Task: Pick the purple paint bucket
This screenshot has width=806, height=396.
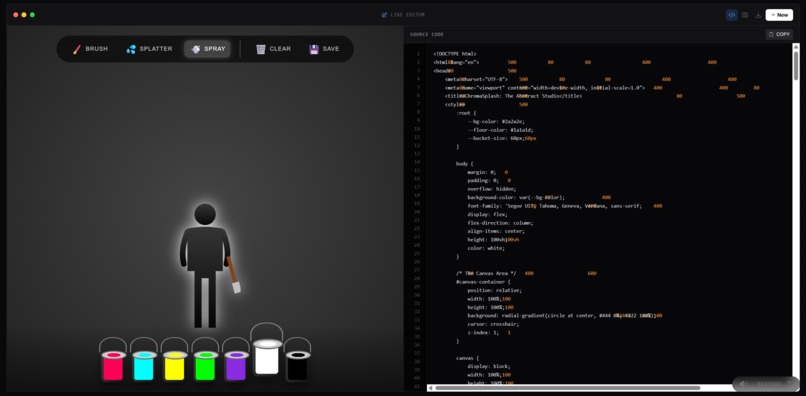Action: coord(235,359)
